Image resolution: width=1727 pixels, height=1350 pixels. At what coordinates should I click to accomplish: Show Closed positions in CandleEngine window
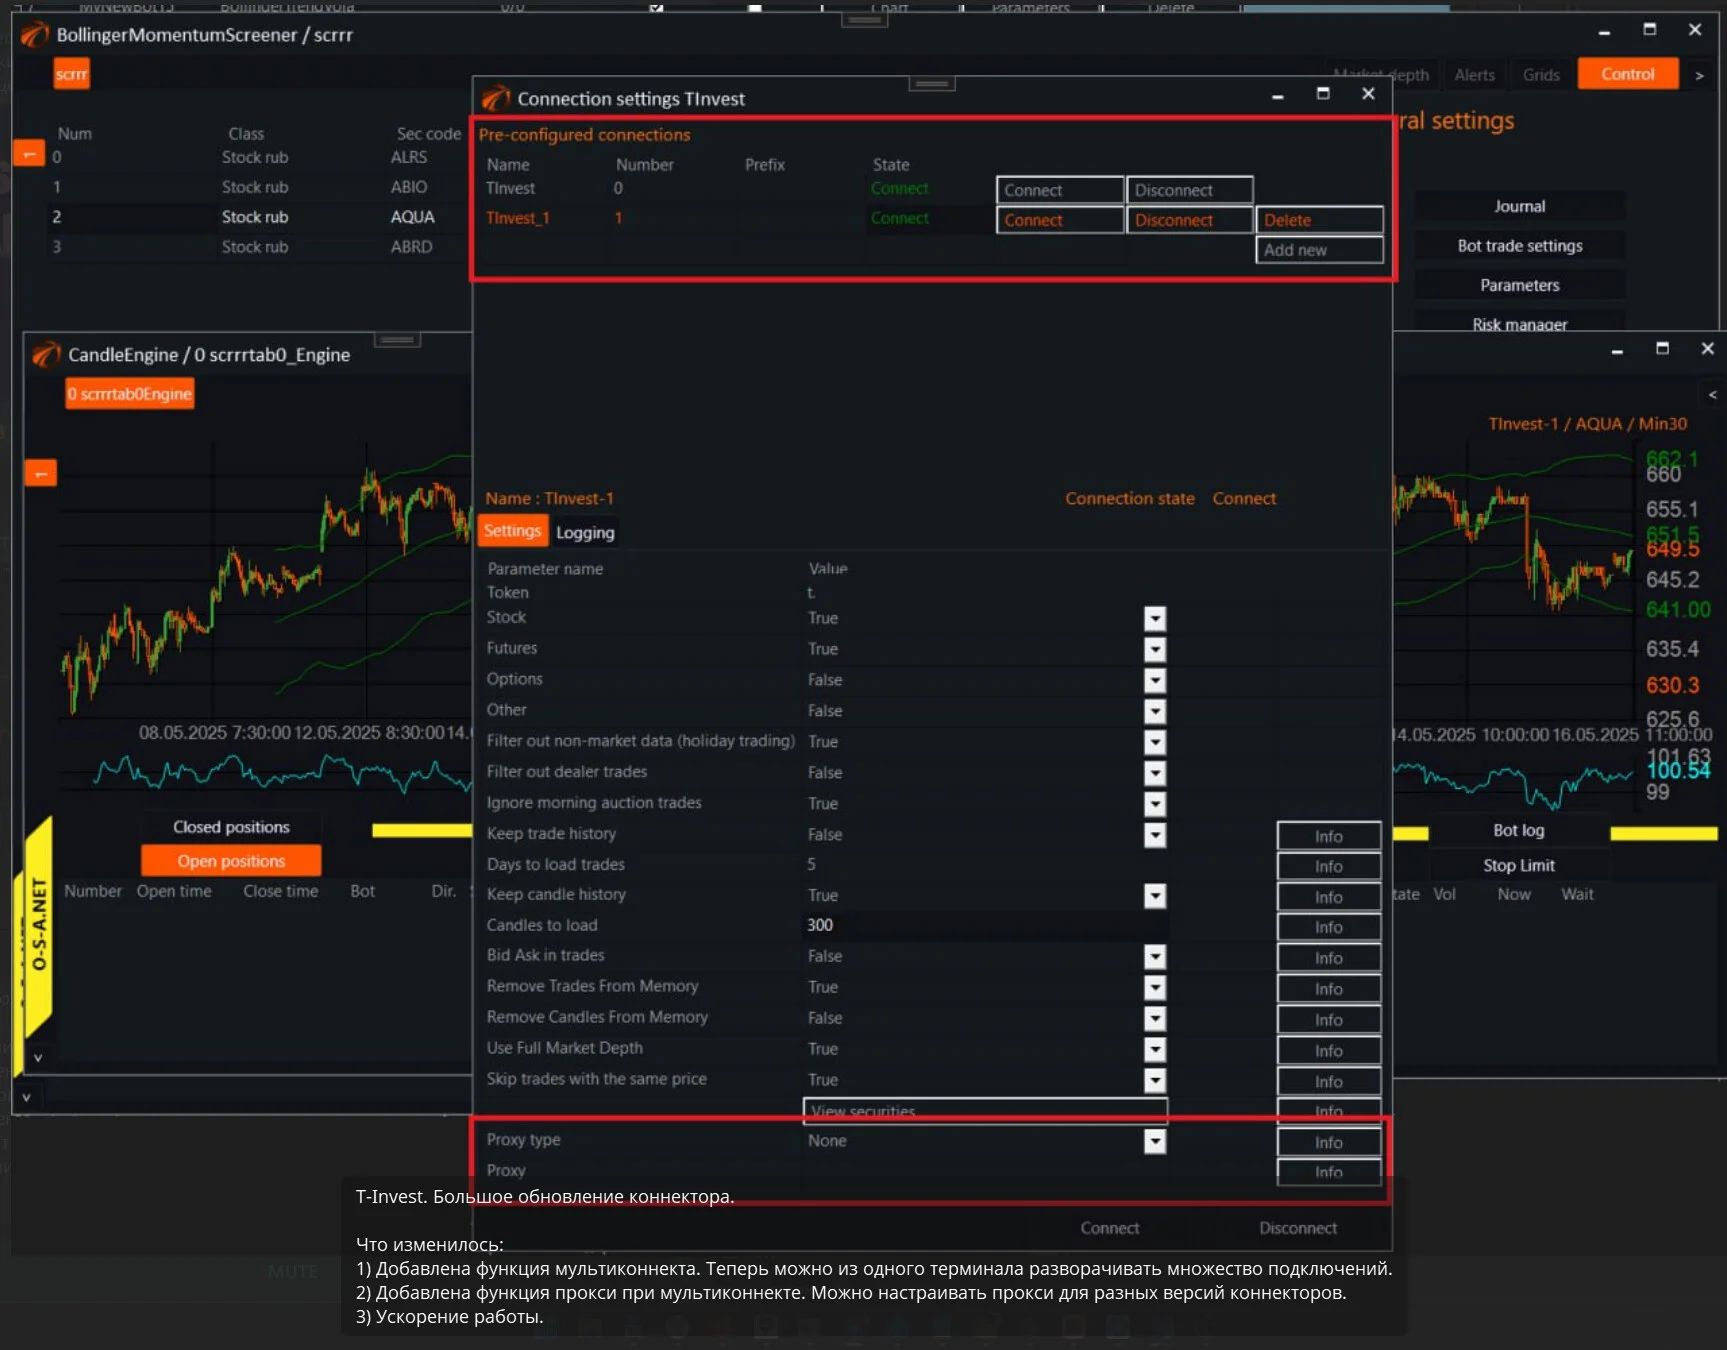pyautogui.click(x=231, y=827)
